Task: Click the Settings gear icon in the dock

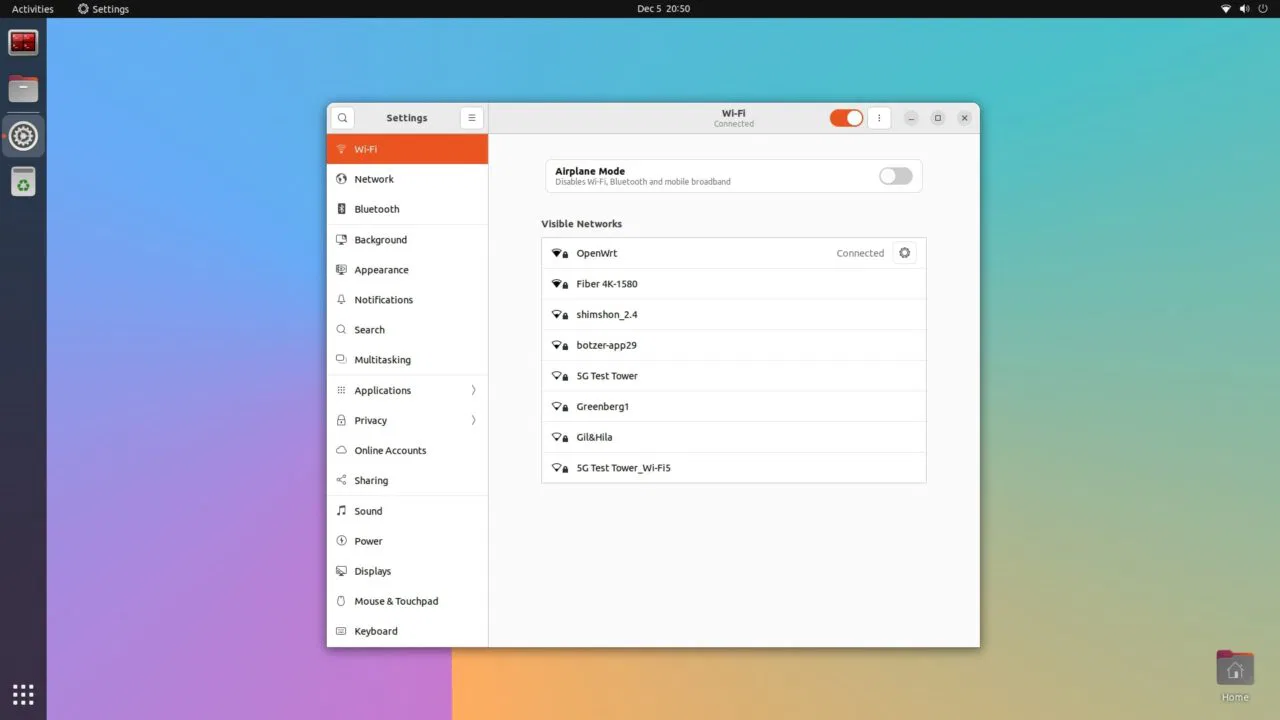Action: [x=23, y=135]
